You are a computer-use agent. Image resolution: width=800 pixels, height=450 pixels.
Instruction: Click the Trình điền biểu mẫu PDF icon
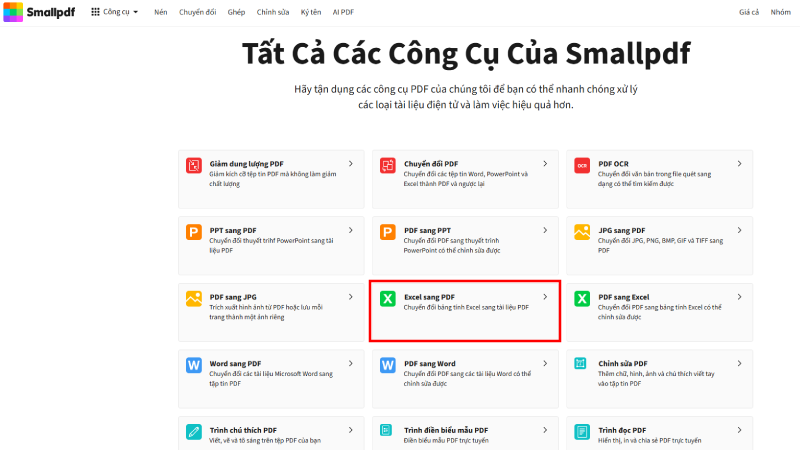(388, 431)
